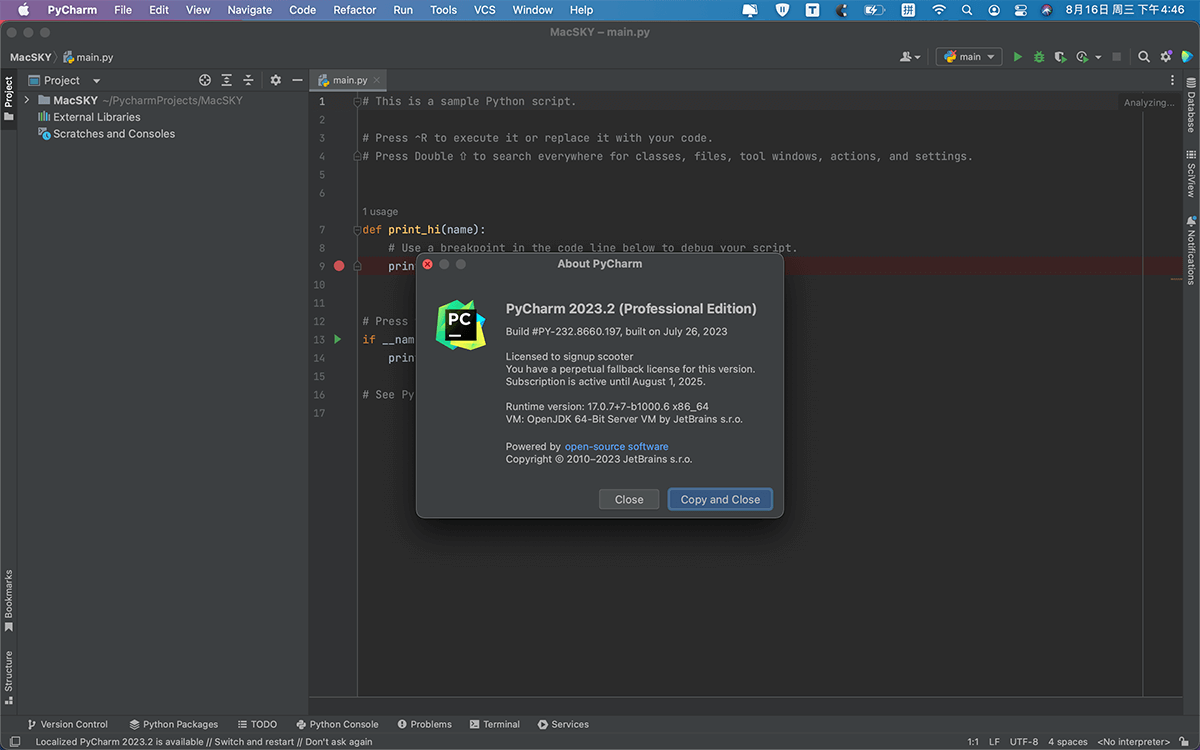This screenshot has height=750, width=1200.
Task: Click the Copy and Close button
Action: coord(720,499)
